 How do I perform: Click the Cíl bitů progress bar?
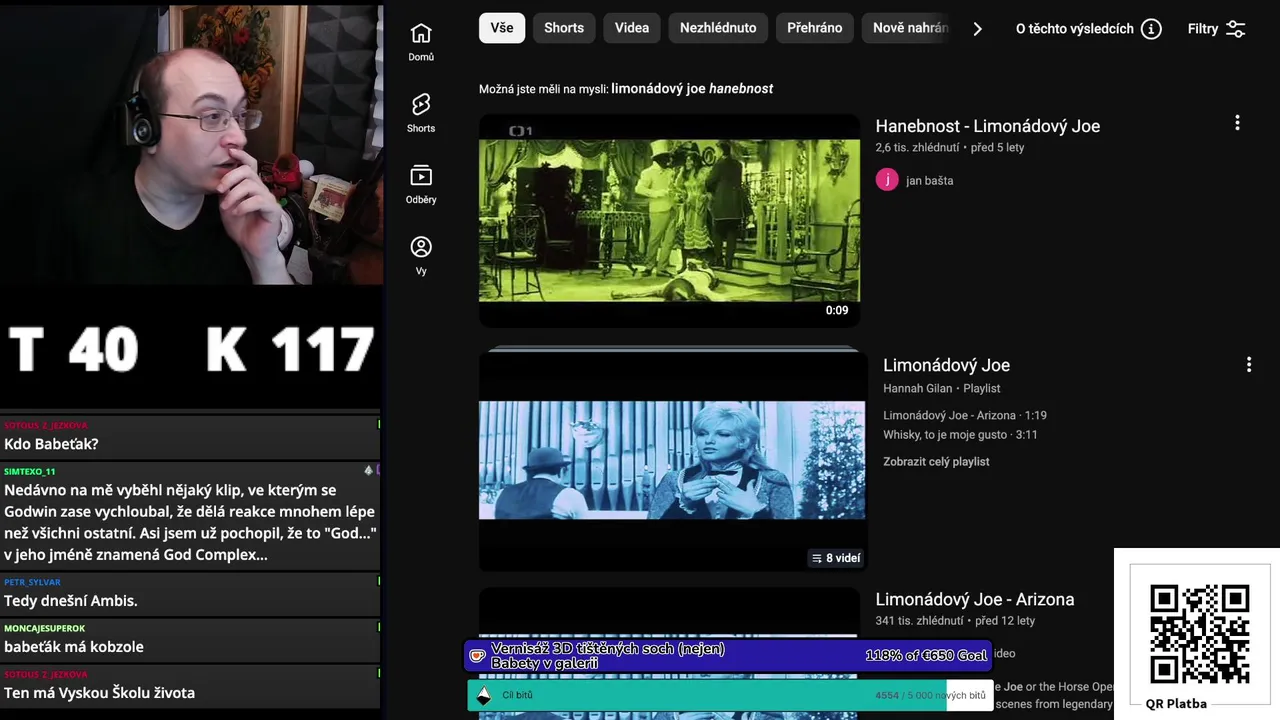pos(729,695)
